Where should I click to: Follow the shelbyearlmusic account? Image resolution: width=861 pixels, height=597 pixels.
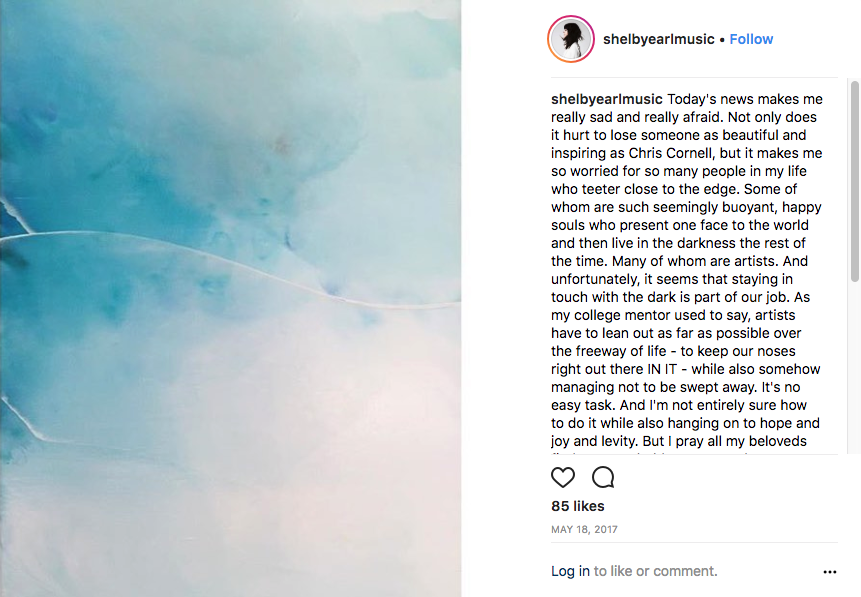(751, 39)
